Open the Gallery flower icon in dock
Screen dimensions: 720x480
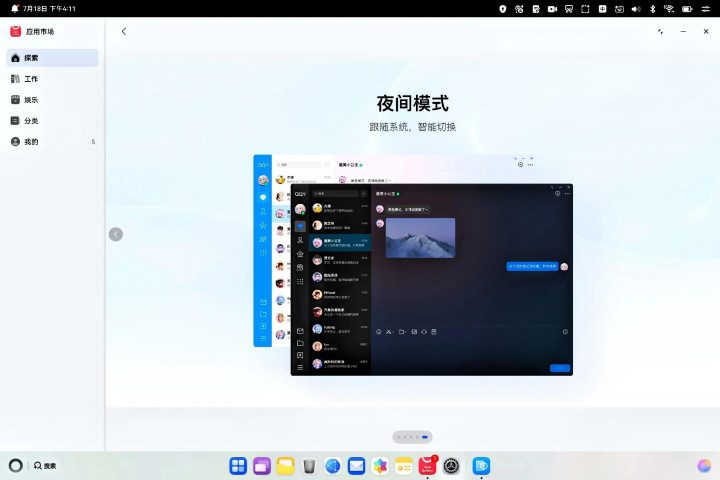tap(380, 466)
